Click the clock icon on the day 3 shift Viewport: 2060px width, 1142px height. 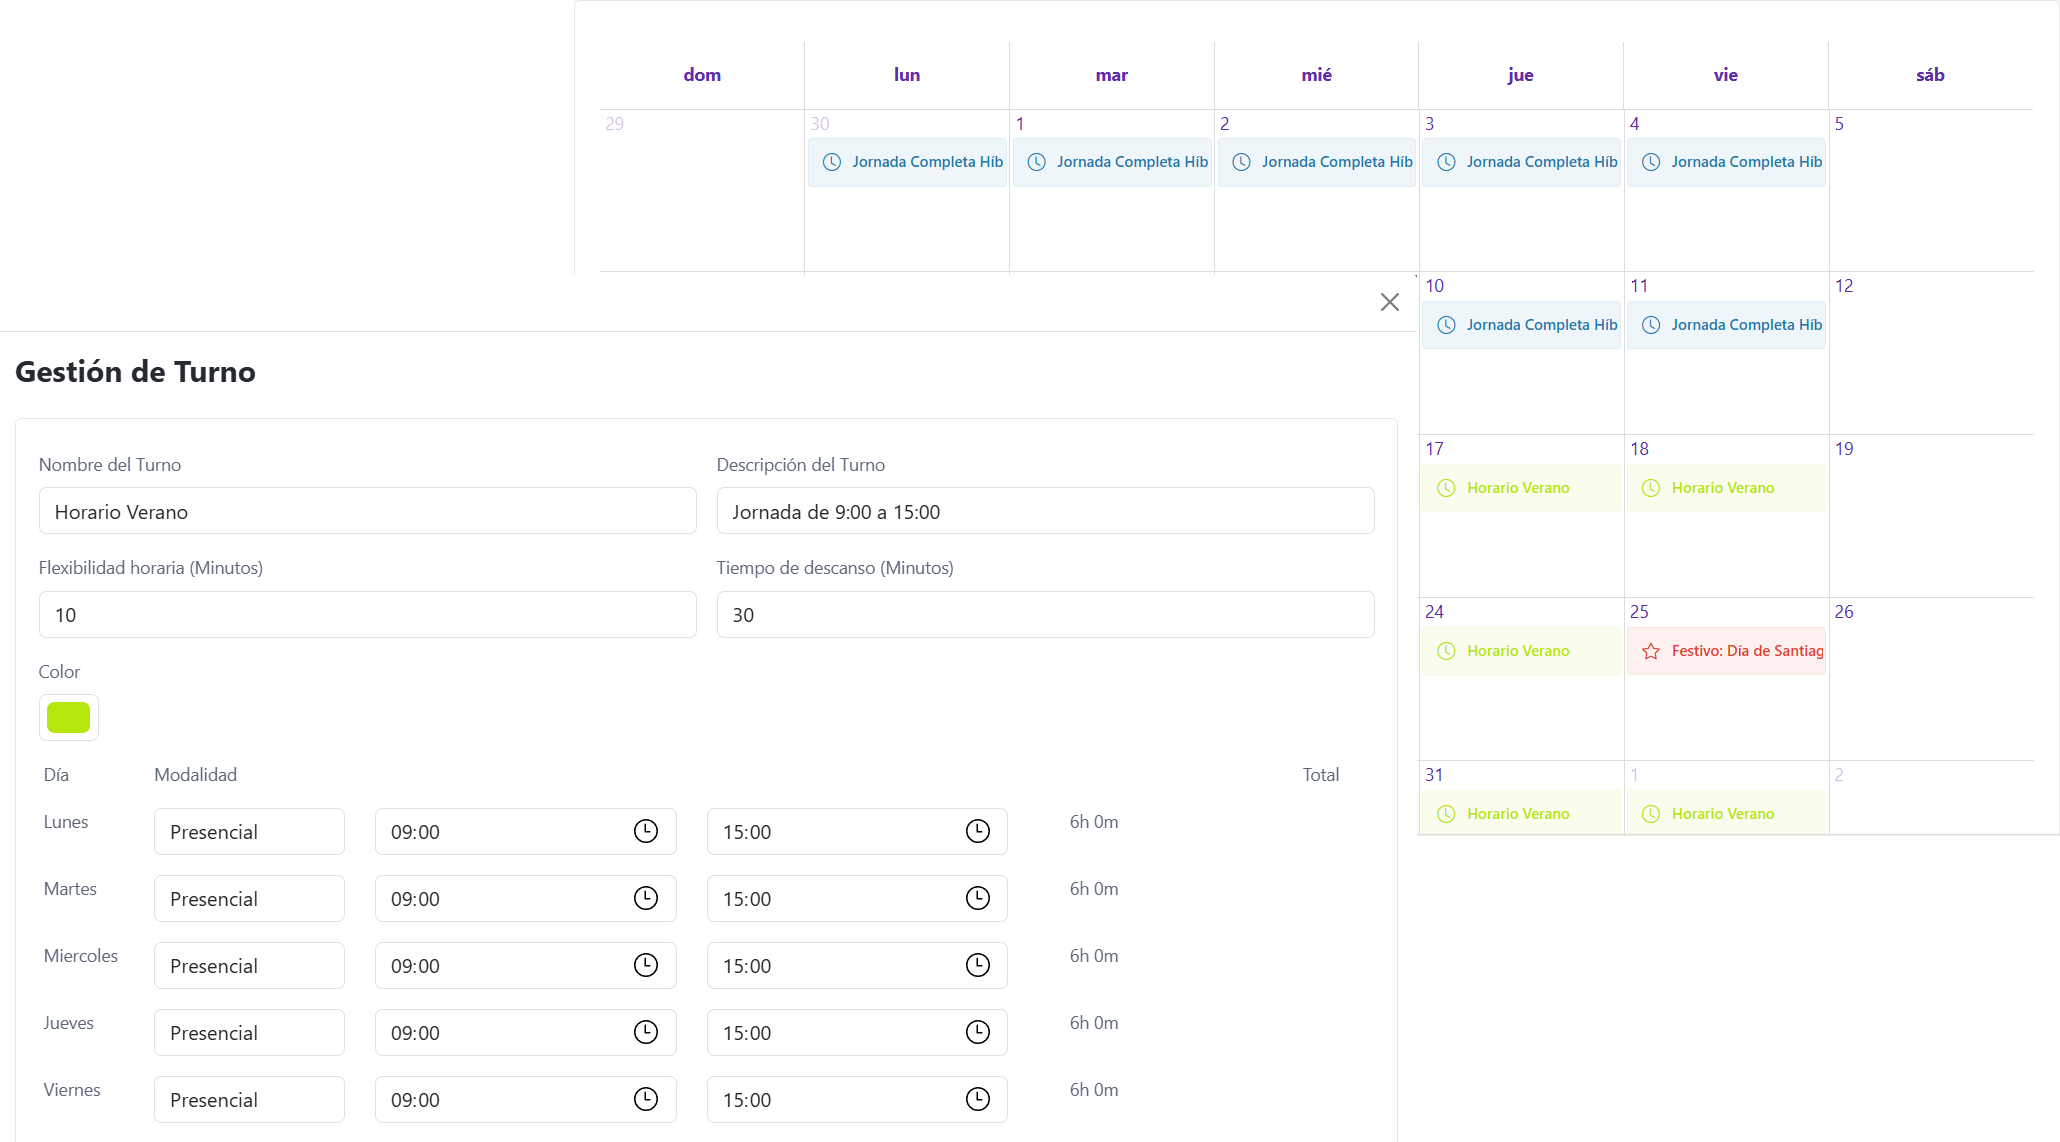[x=1446, y=162]
